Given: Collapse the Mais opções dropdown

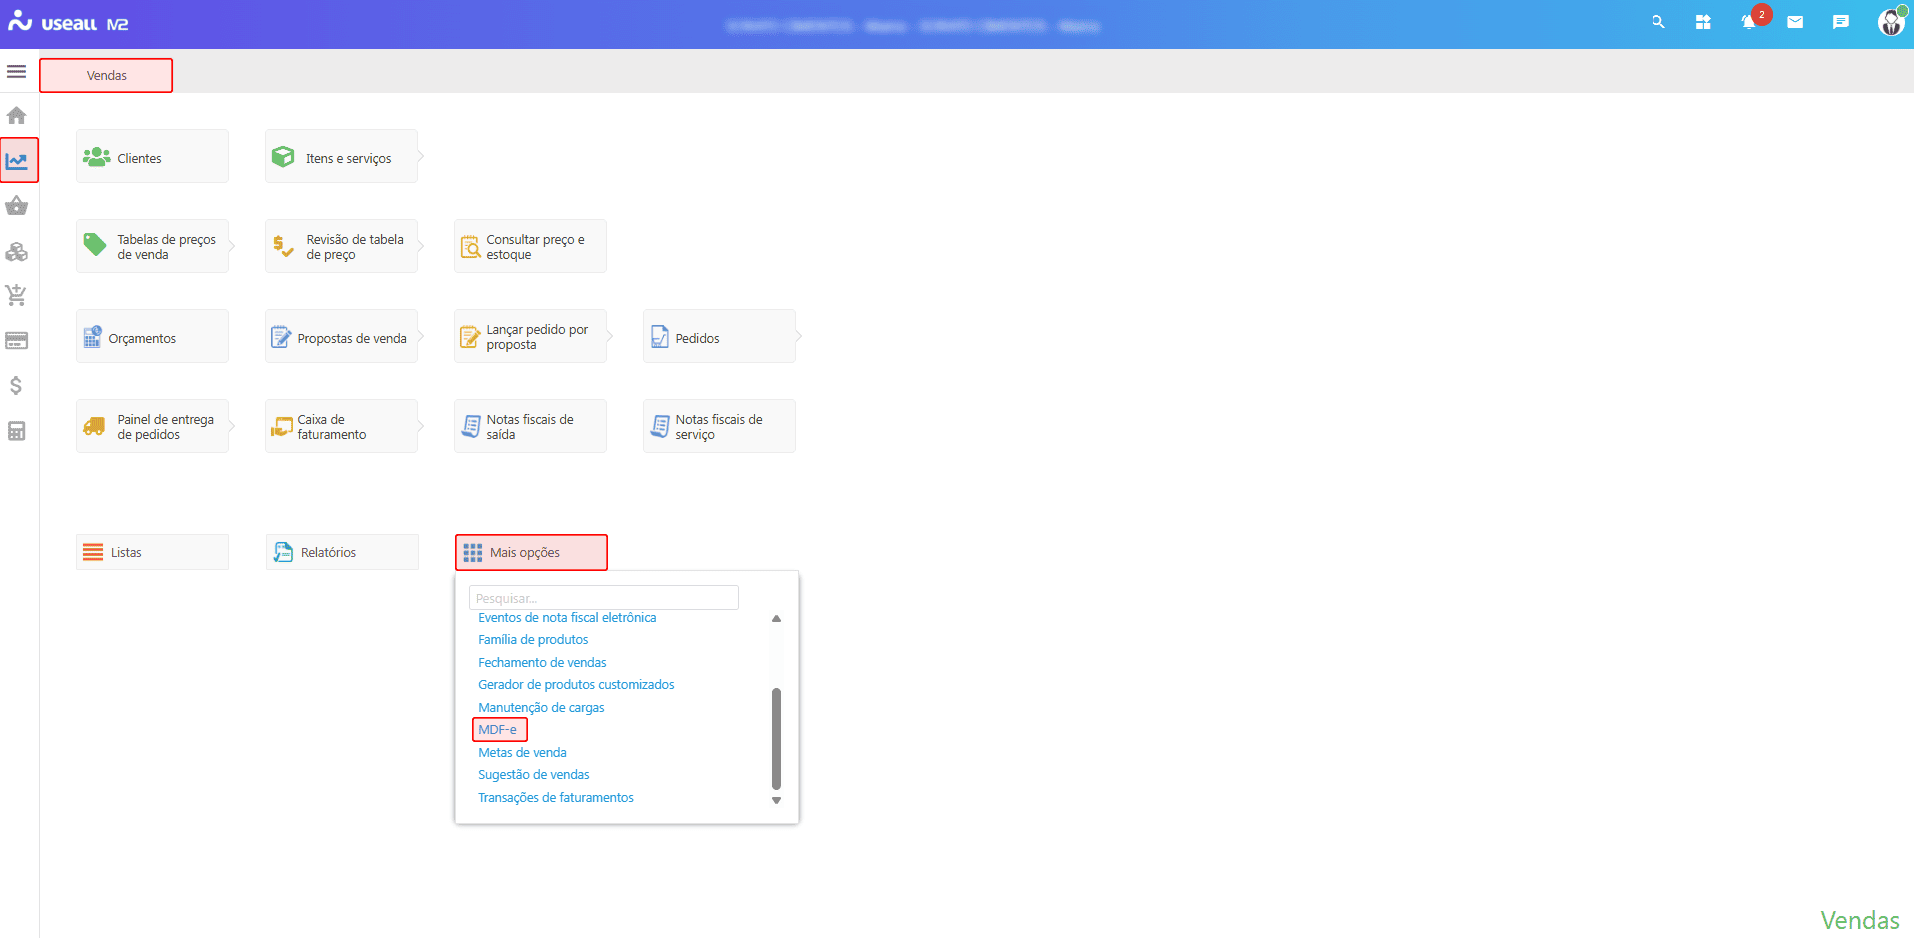Looking at the screenshot, I should (531, 553).
